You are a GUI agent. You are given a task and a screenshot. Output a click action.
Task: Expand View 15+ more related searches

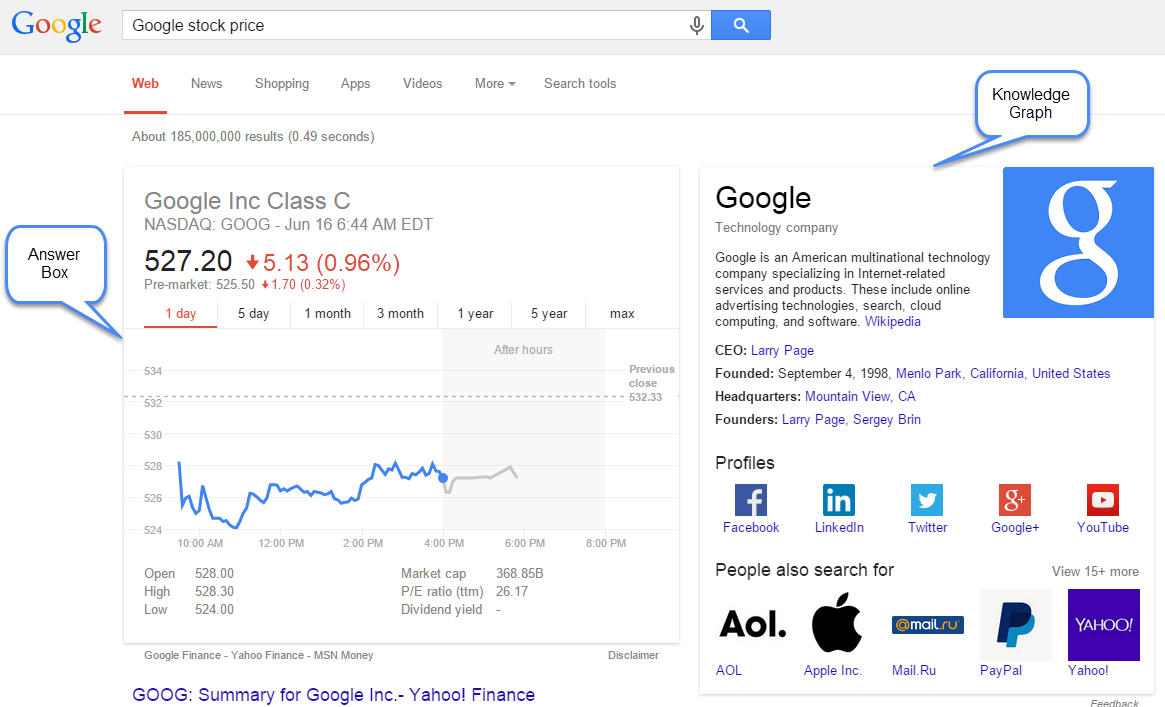pos(1095,571)
